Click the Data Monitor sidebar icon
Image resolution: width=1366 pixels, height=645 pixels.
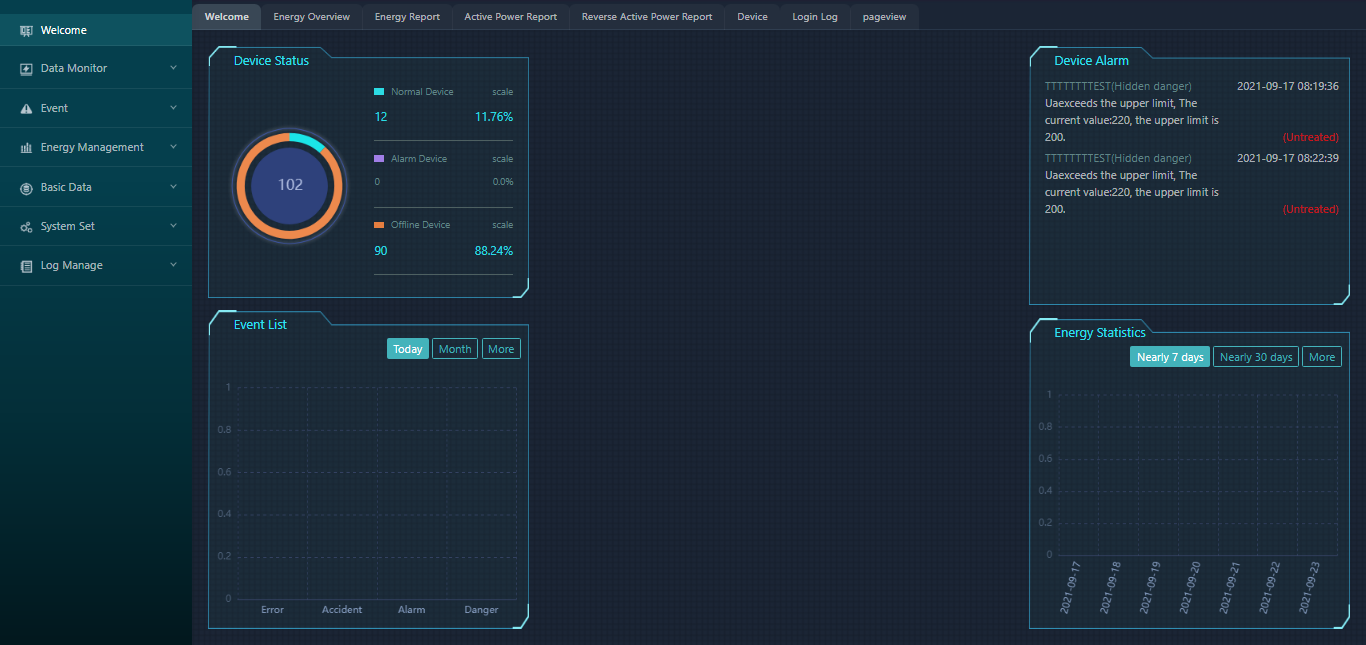(26, 69)
